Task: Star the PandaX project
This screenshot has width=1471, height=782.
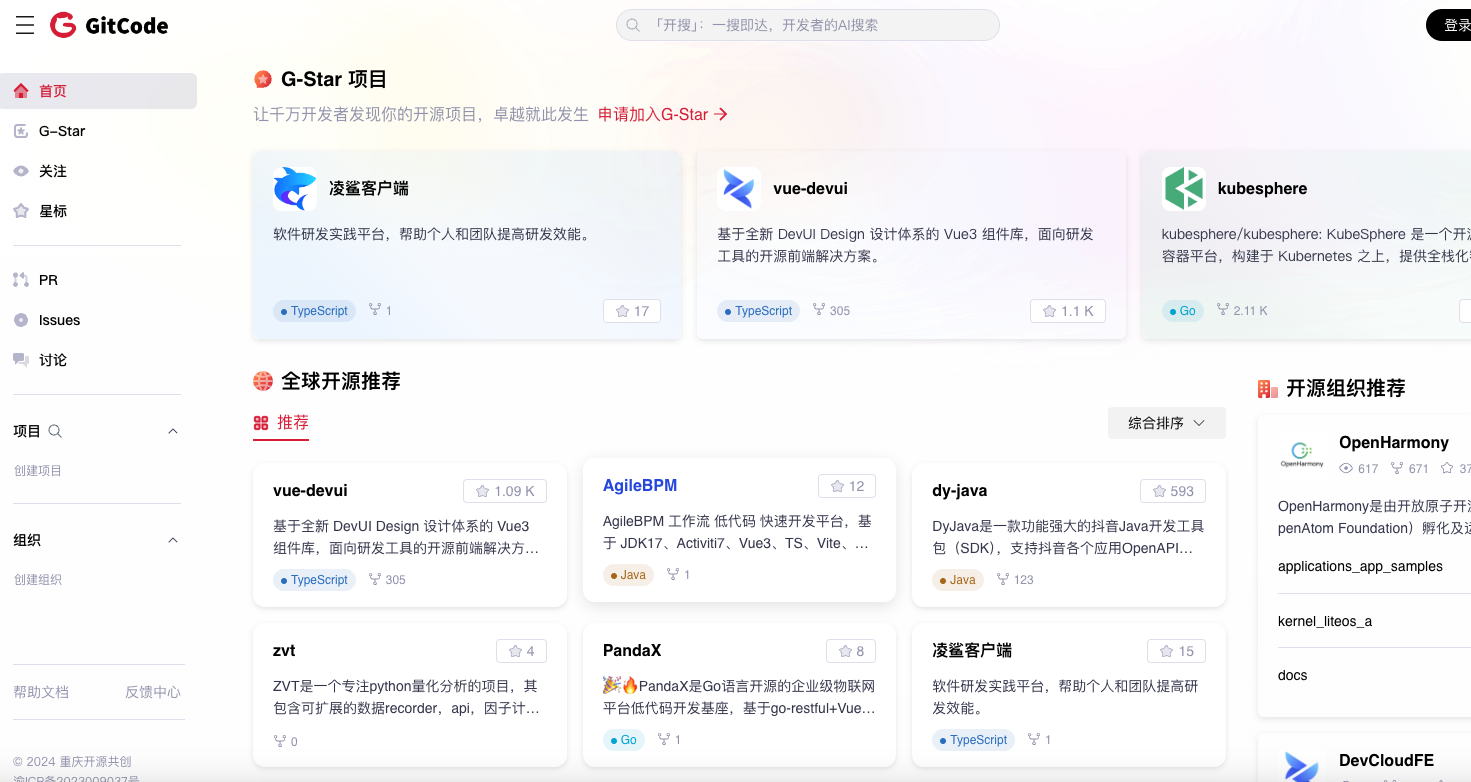Action: tap(851, 651)
